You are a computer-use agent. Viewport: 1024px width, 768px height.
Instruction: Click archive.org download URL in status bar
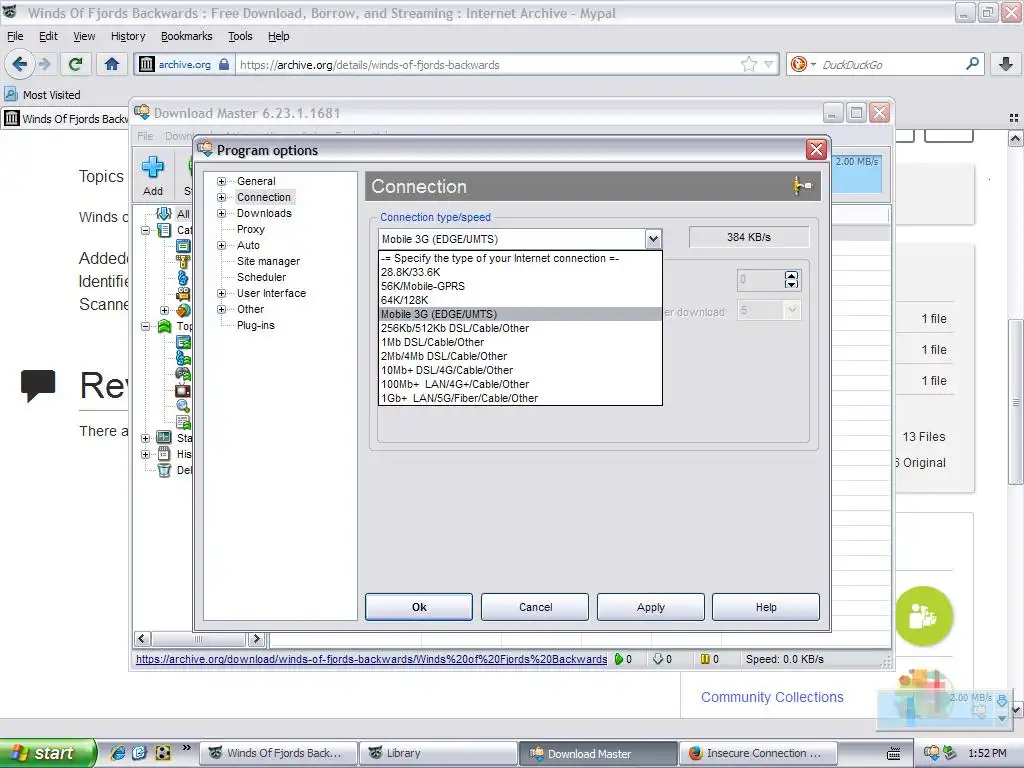372,660
